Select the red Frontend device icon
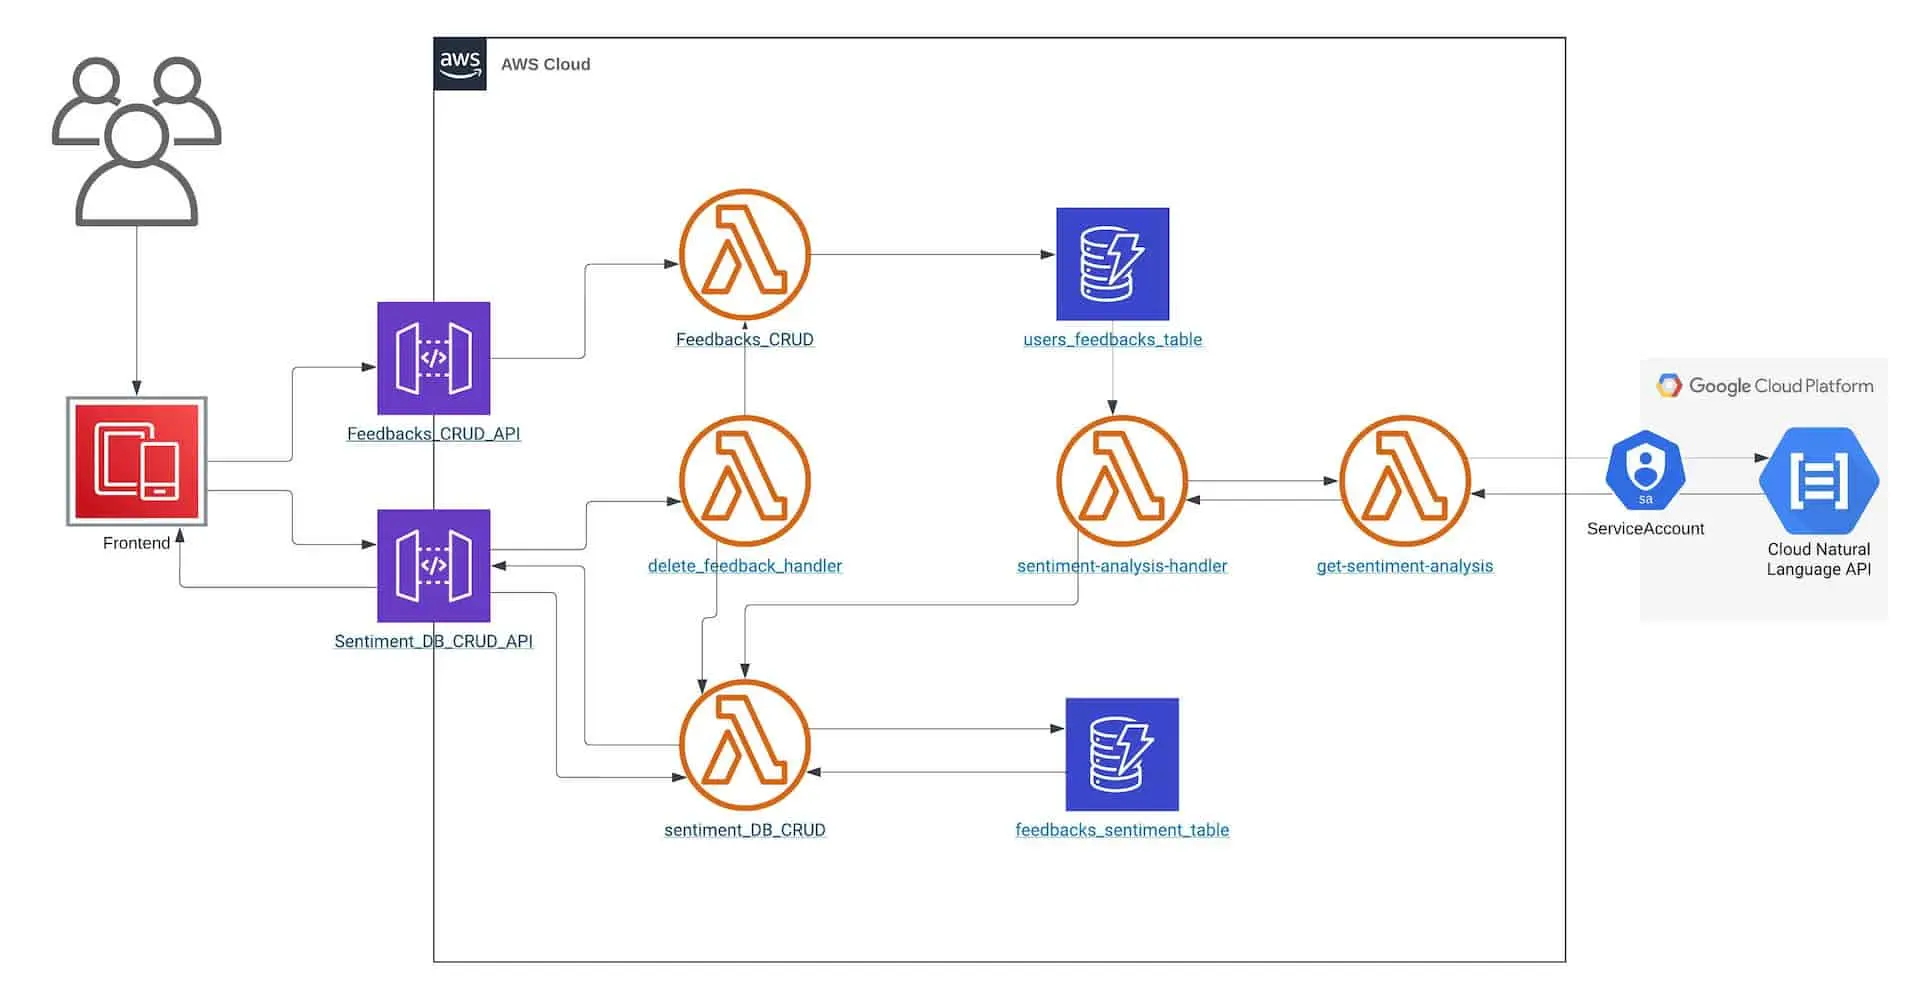The width and height of the screenshot is (1926, 1000). [x=137, y=461]
